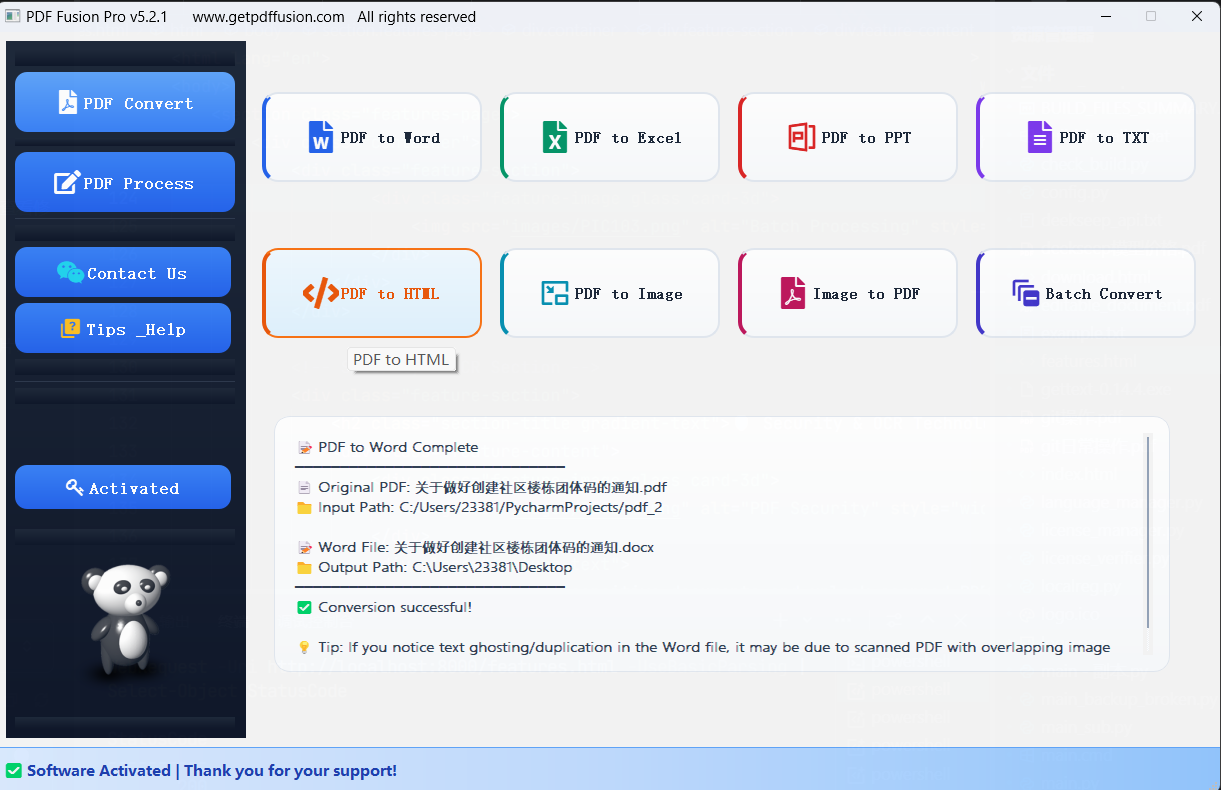Start the Image to PDF converter

(847, 293)
